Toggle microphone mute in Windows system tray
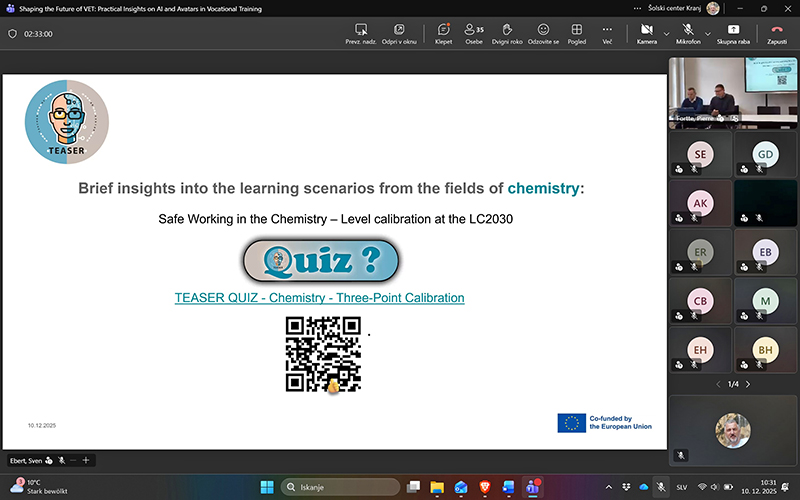This screenshot has width=800, height=500. pyautogui.click(x=659, y=487)
